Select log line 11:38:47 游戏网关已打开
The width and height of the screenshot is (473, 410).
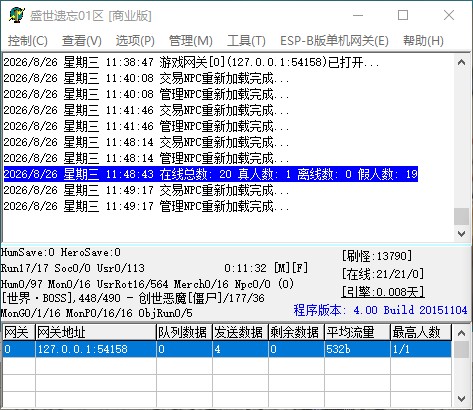[191, 62]
